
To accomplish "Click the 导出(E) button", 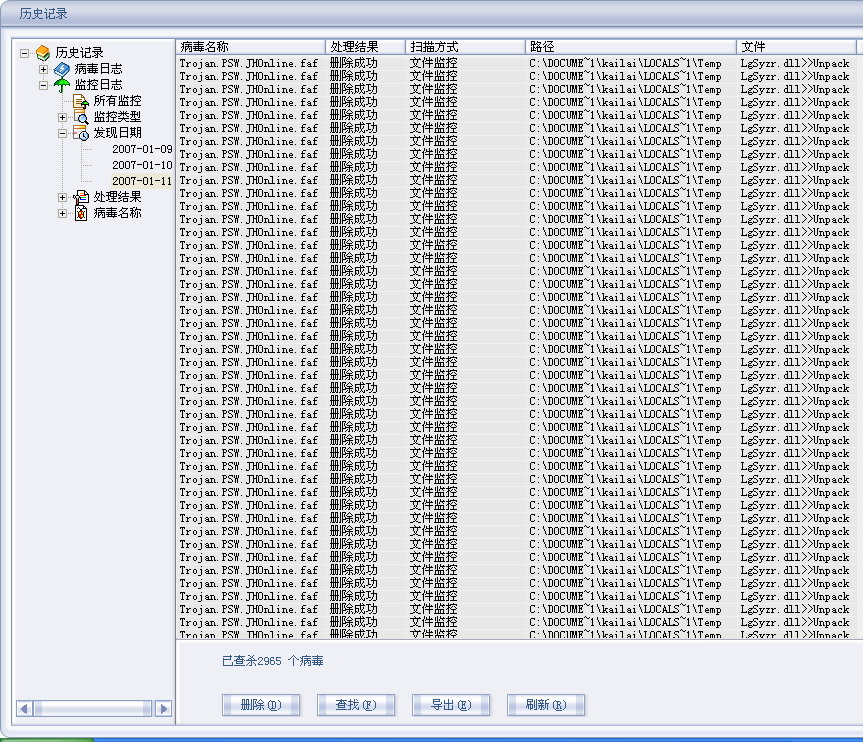I will (x=451, y=705).
